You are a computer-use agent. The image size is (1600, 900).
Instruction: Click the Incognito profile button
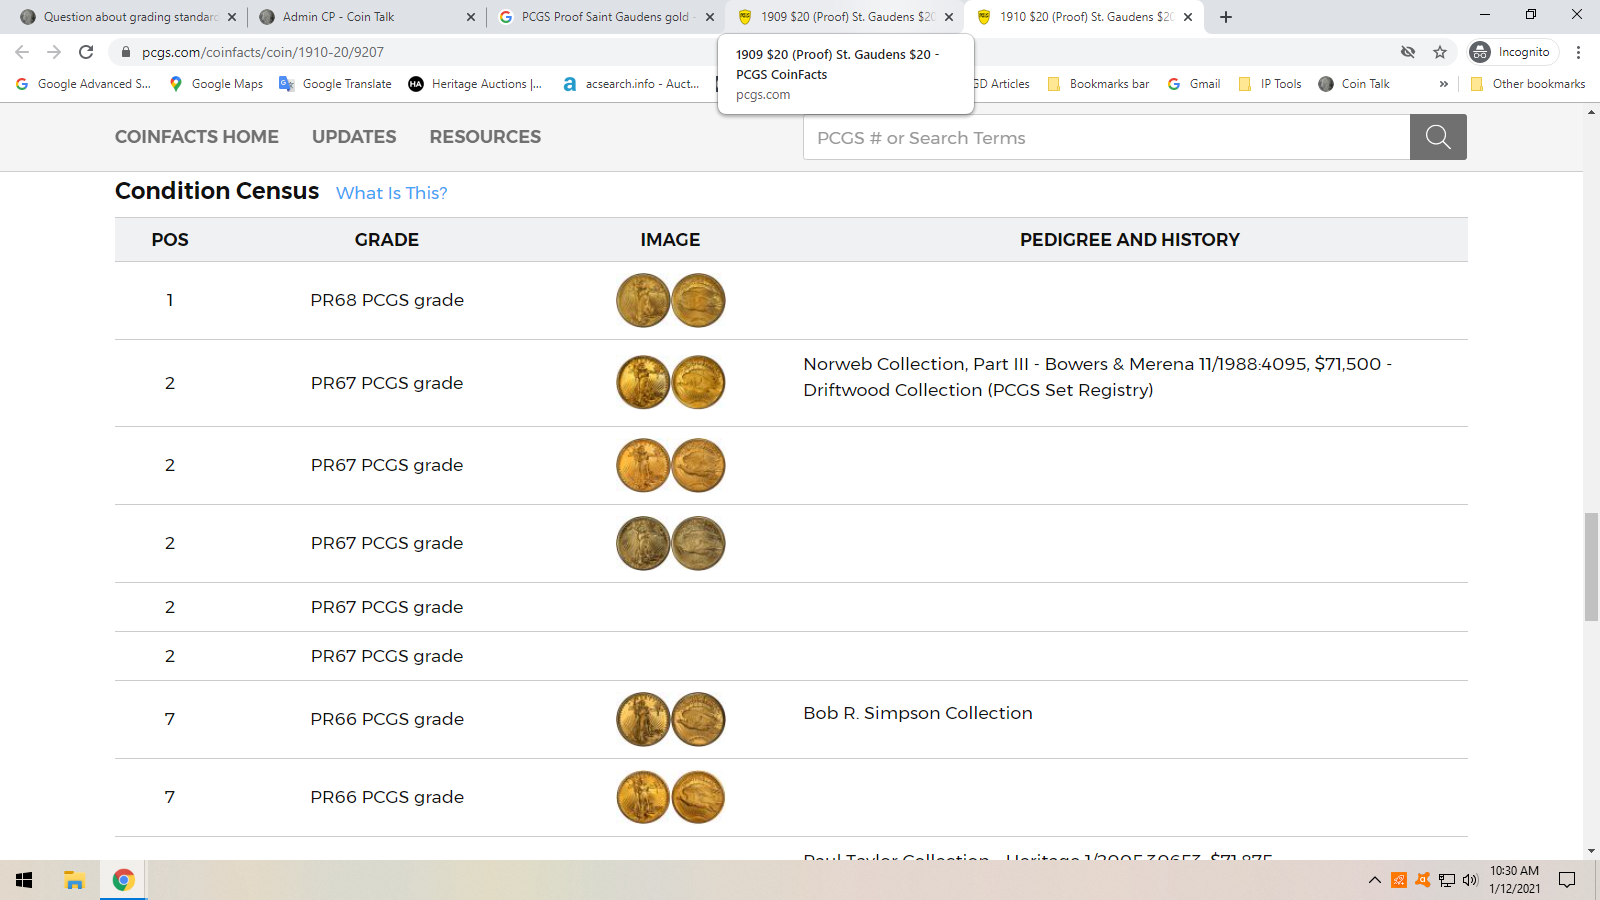click(x=1513, y=52)
